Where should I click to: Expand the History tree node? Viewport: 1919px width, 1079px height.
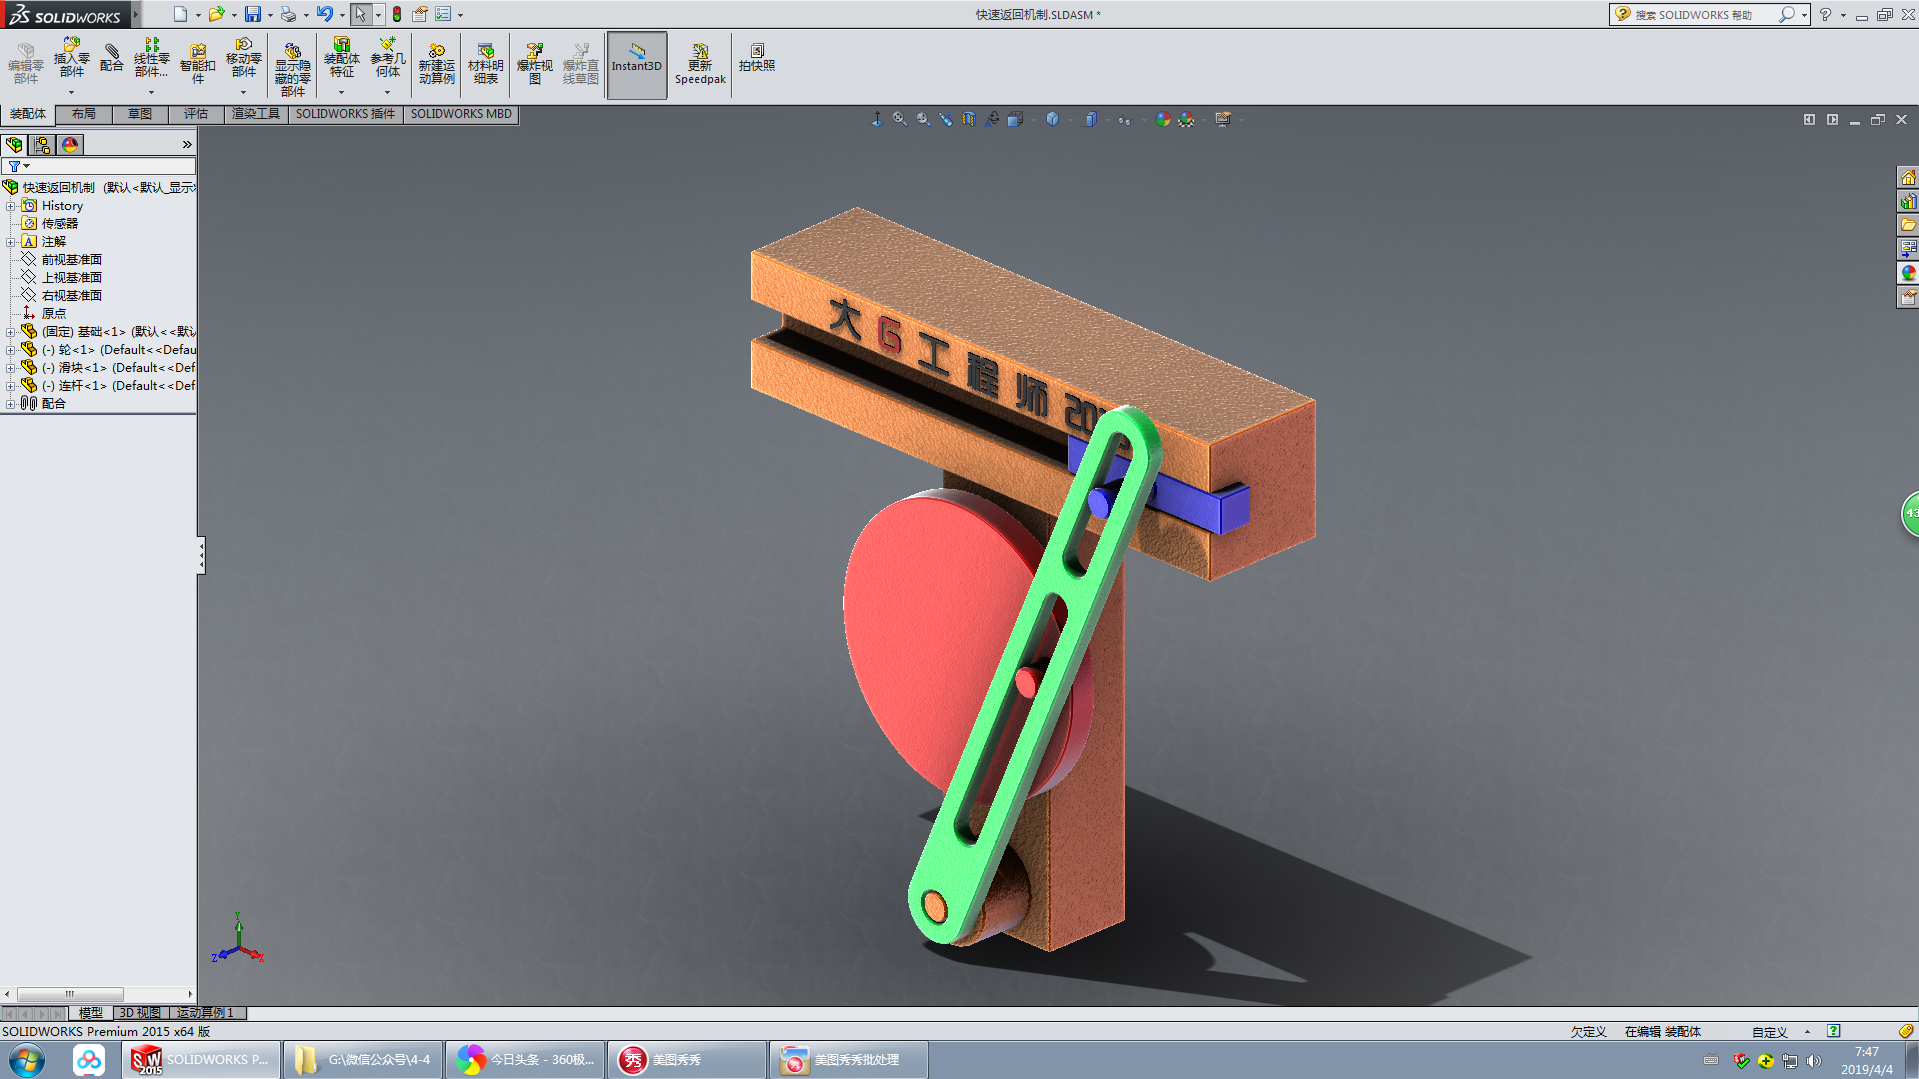coord(10,206)
